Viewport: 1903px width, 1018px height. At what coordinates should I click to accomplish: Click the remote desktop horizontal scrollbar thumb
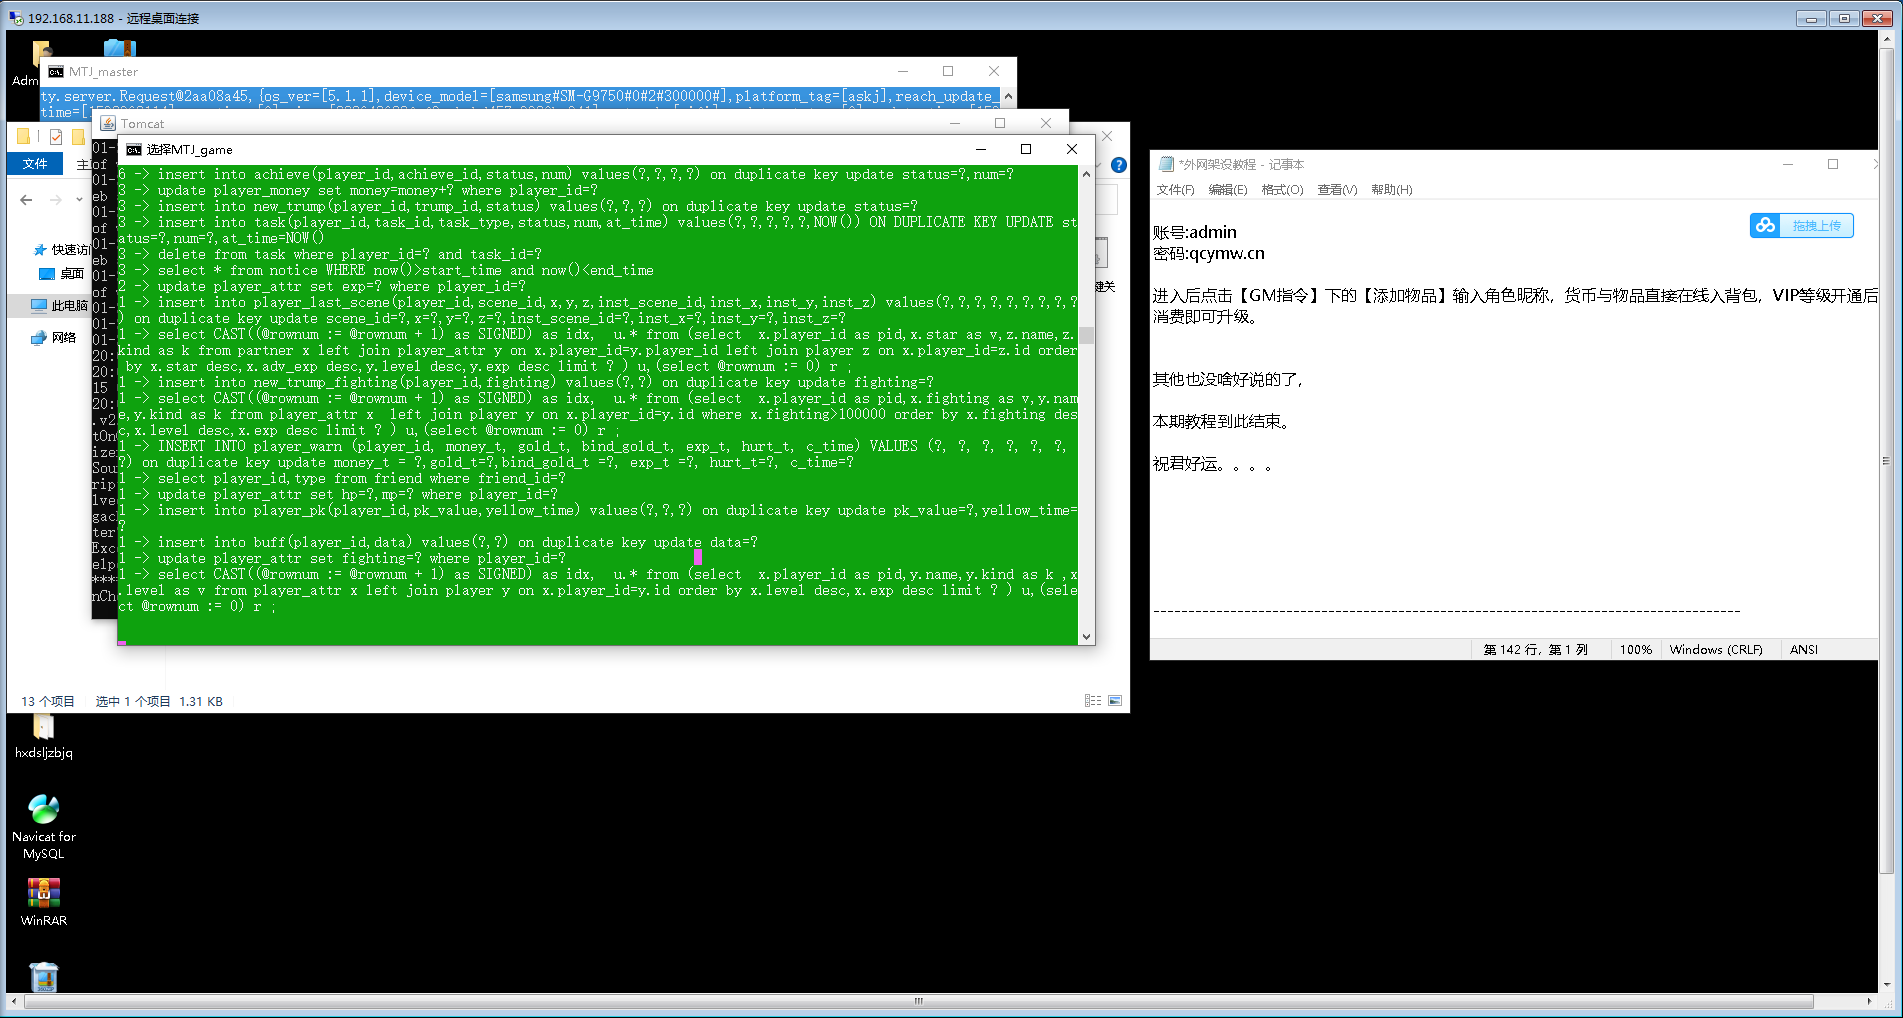point(918,1001)
